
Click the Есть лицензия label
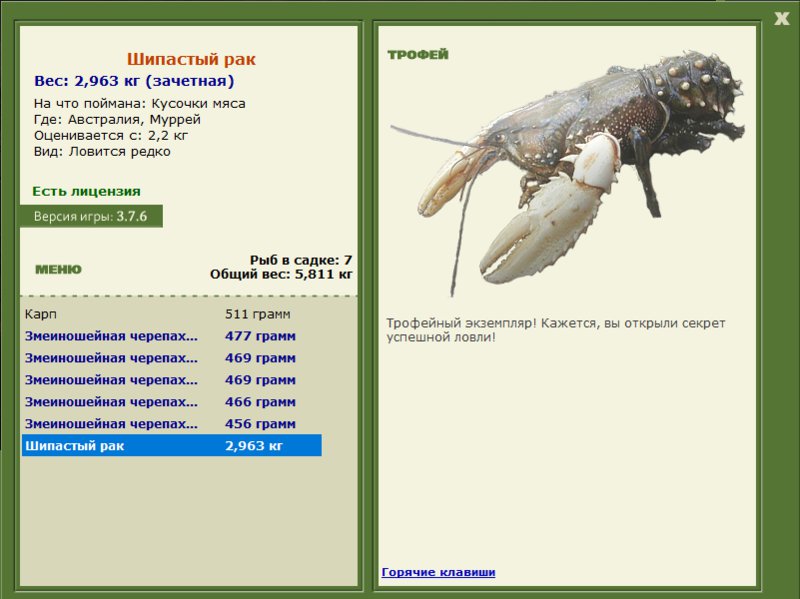(x=86, y=191)
